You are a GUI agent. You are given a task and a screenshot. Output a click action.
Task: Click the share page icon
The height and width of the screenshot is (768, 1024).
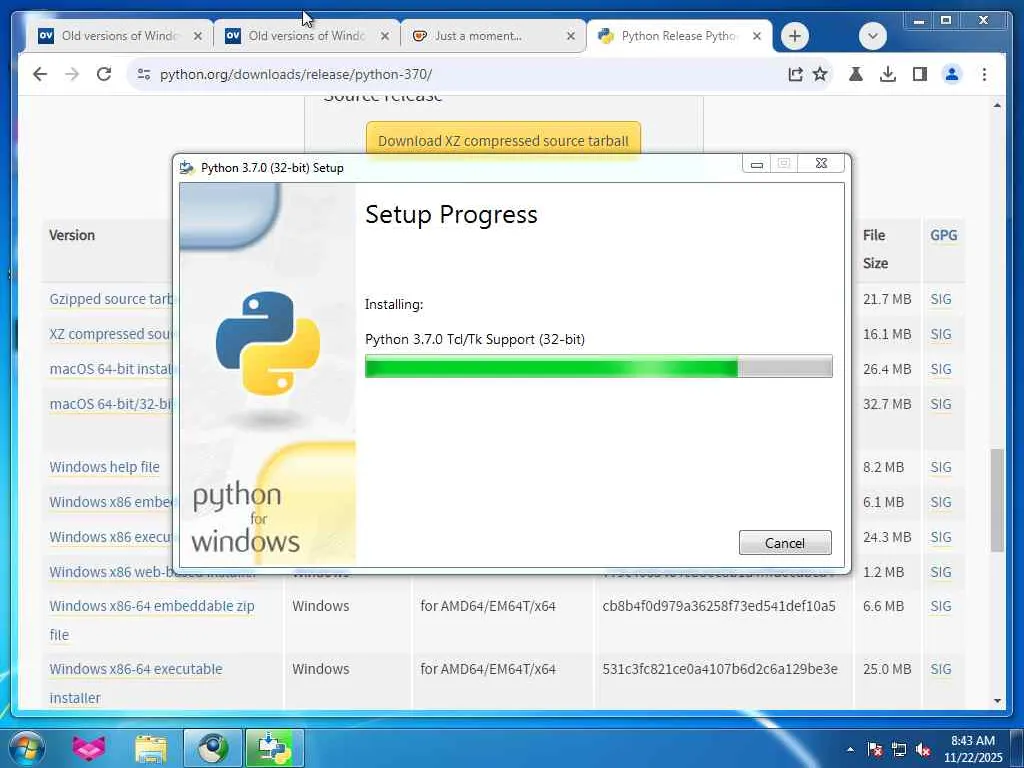[x=795, y=74]
